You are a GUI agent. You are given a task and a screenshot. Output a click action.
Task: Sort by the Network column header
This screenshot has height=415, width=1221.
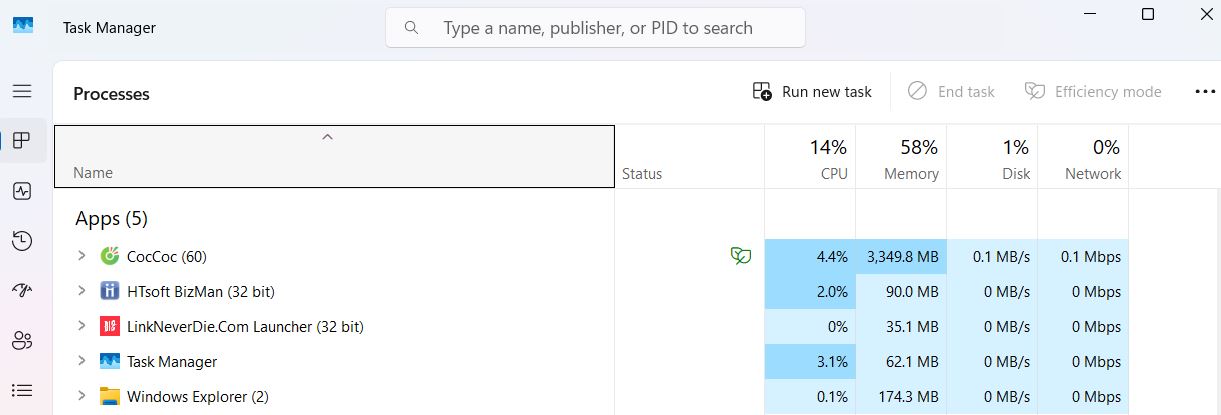click(x=1083, y=156)
